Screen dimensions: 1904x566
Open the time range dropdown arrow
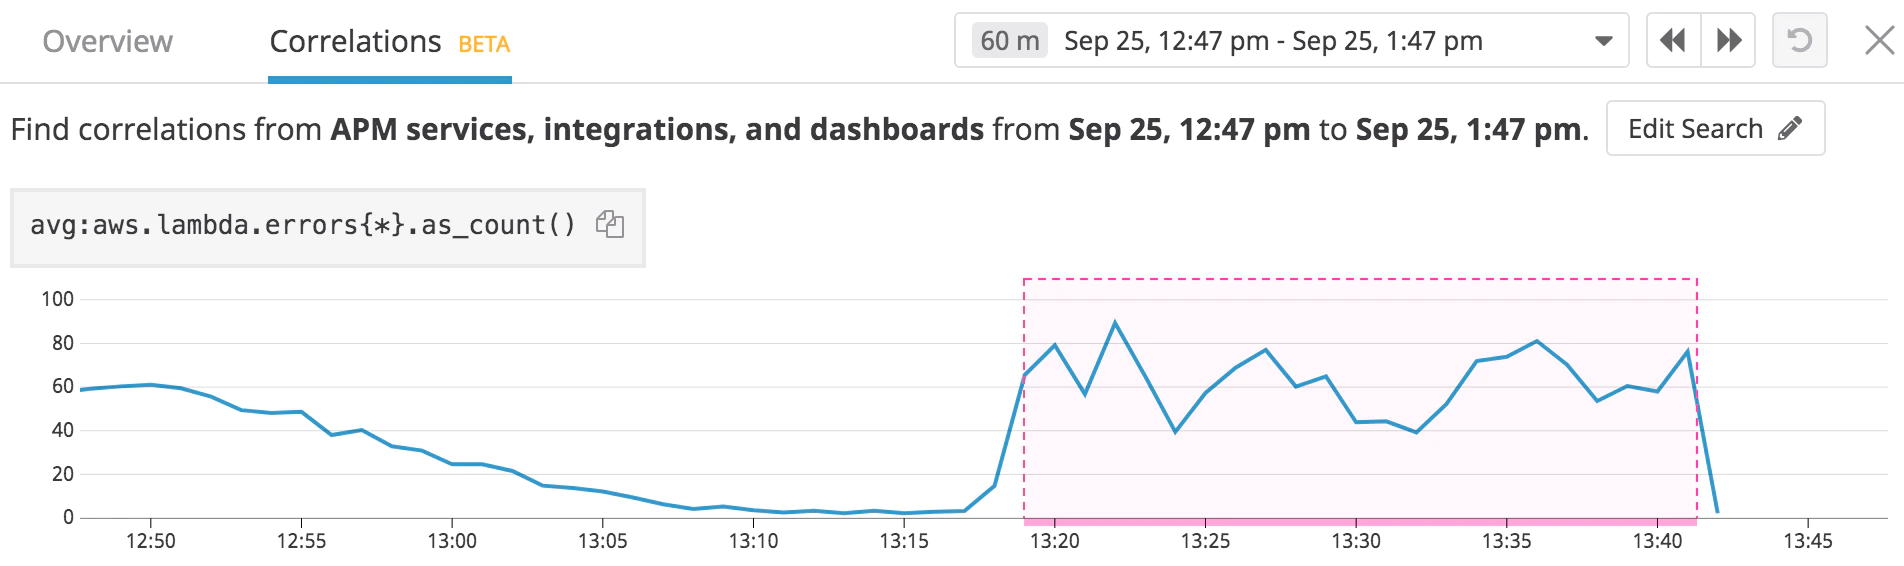pyautogui.click(x=1604, y=41)
